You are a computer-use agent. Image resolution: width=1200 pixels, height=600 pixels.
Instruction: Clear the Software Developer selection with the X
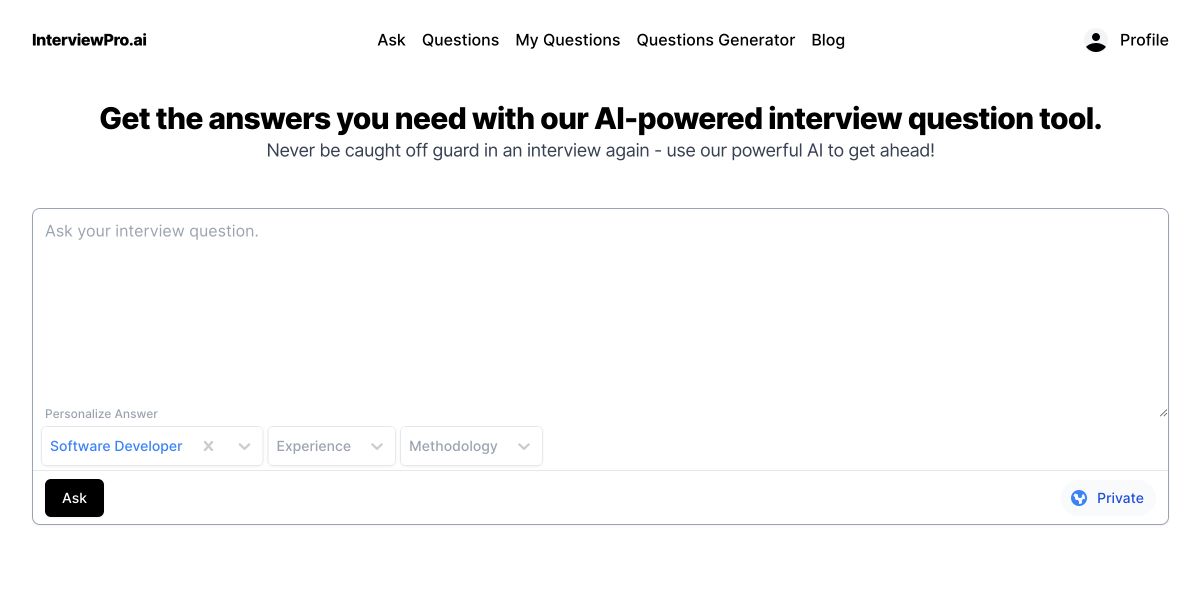click(x=208, y=446)
